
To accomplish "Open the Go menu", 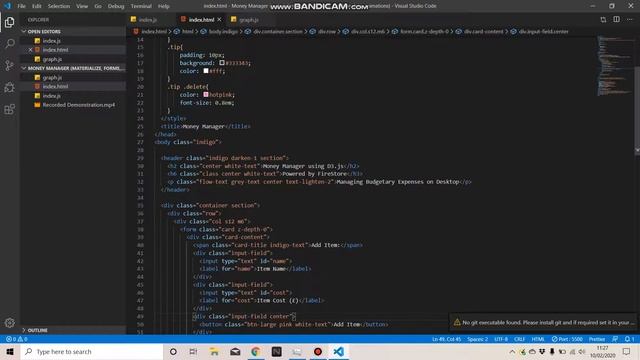I will (x=98, y=6).
